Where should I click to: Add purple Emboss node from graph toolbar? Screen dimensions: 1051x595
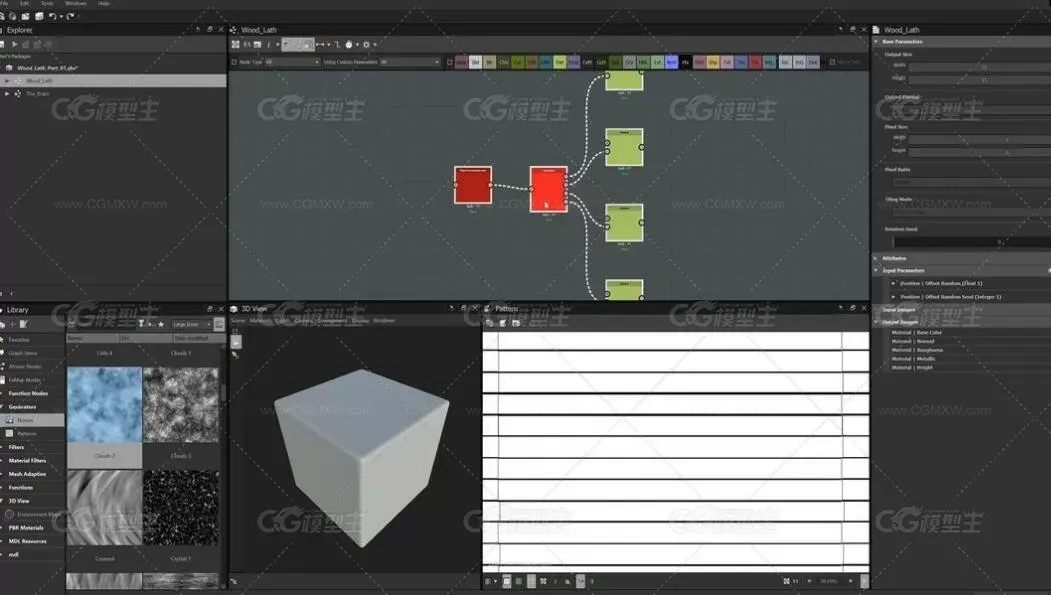574,62
